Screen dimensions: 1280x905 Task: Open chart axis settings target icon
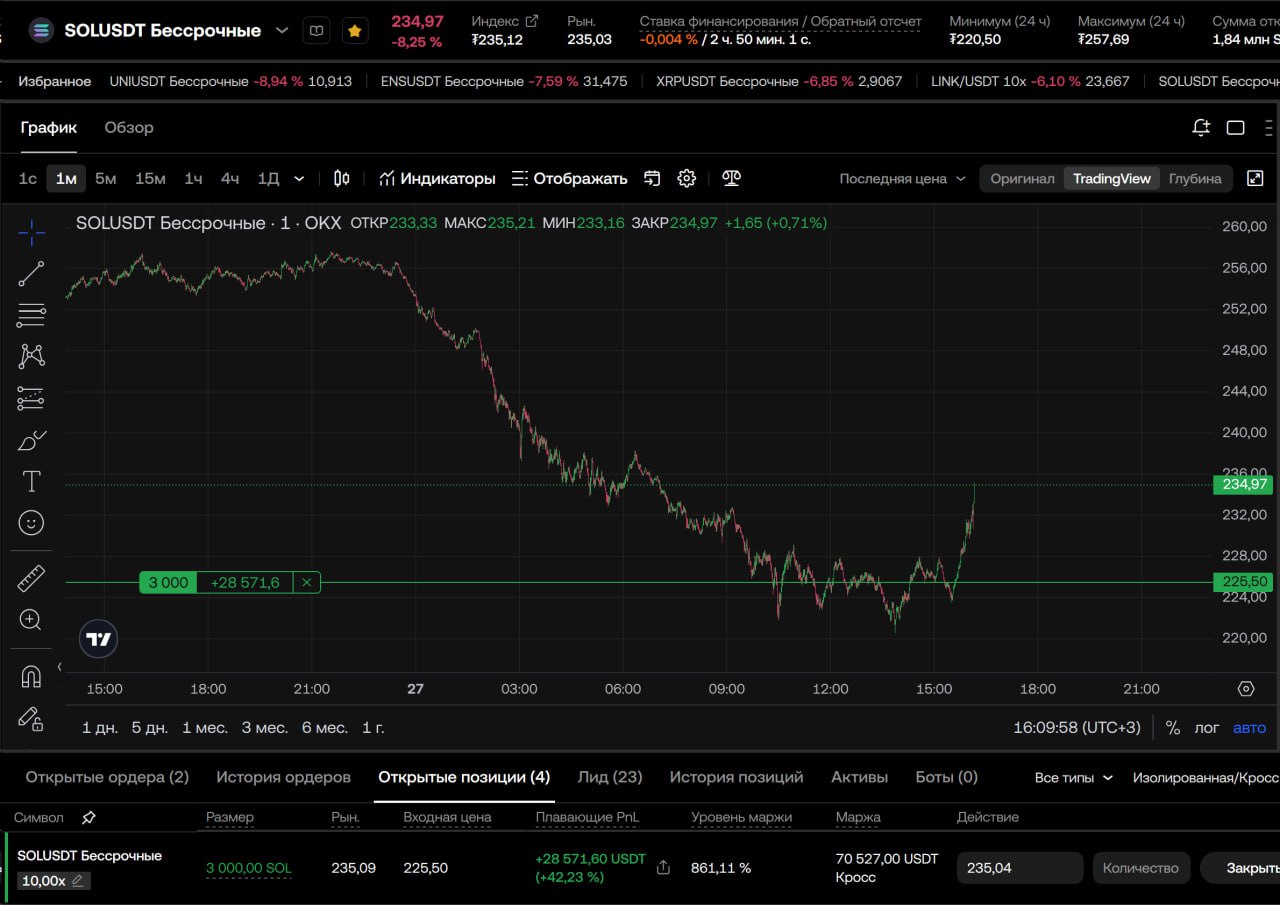tap(1246, 688)
